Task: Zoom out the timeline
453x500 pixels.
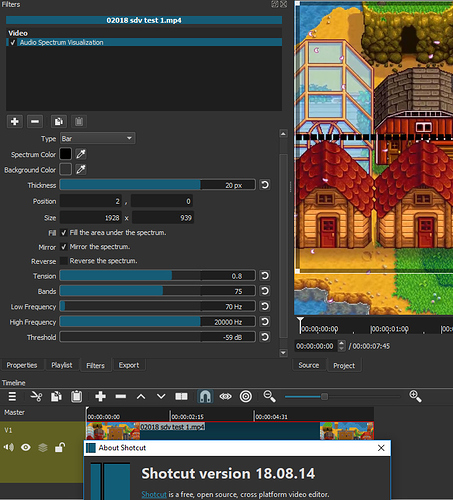Action: 269,396
